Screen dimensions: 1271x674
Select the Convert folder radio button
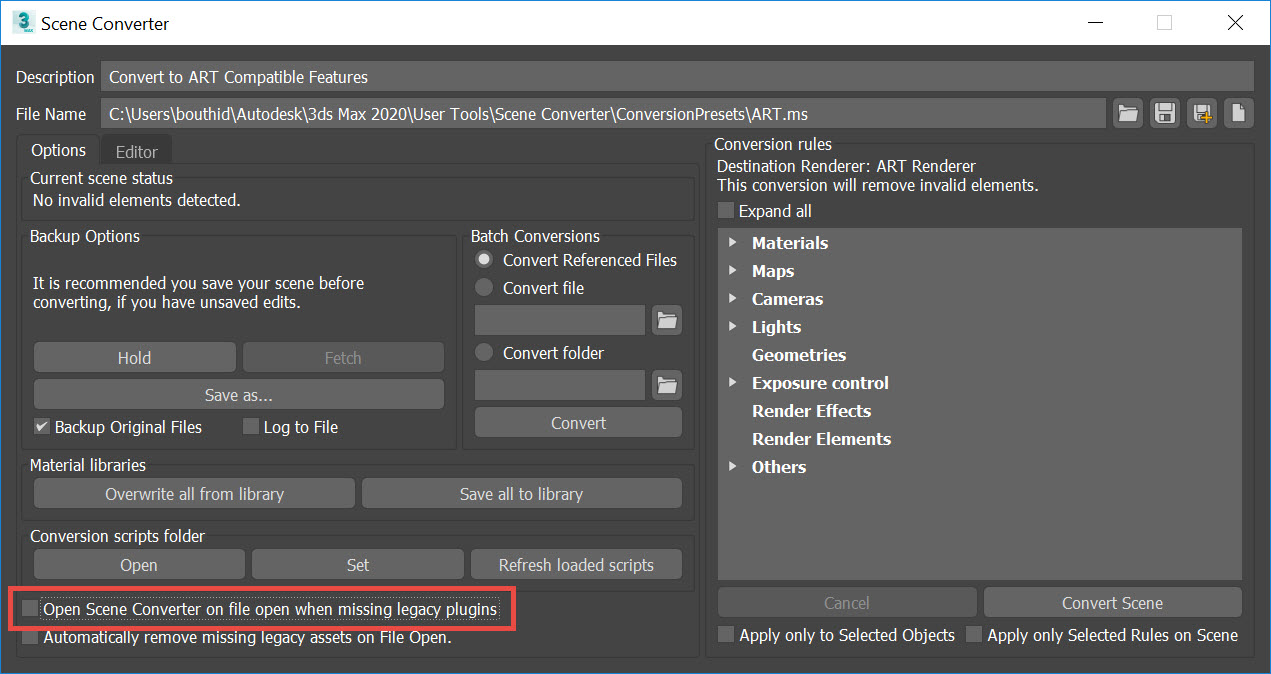(485, 353)
